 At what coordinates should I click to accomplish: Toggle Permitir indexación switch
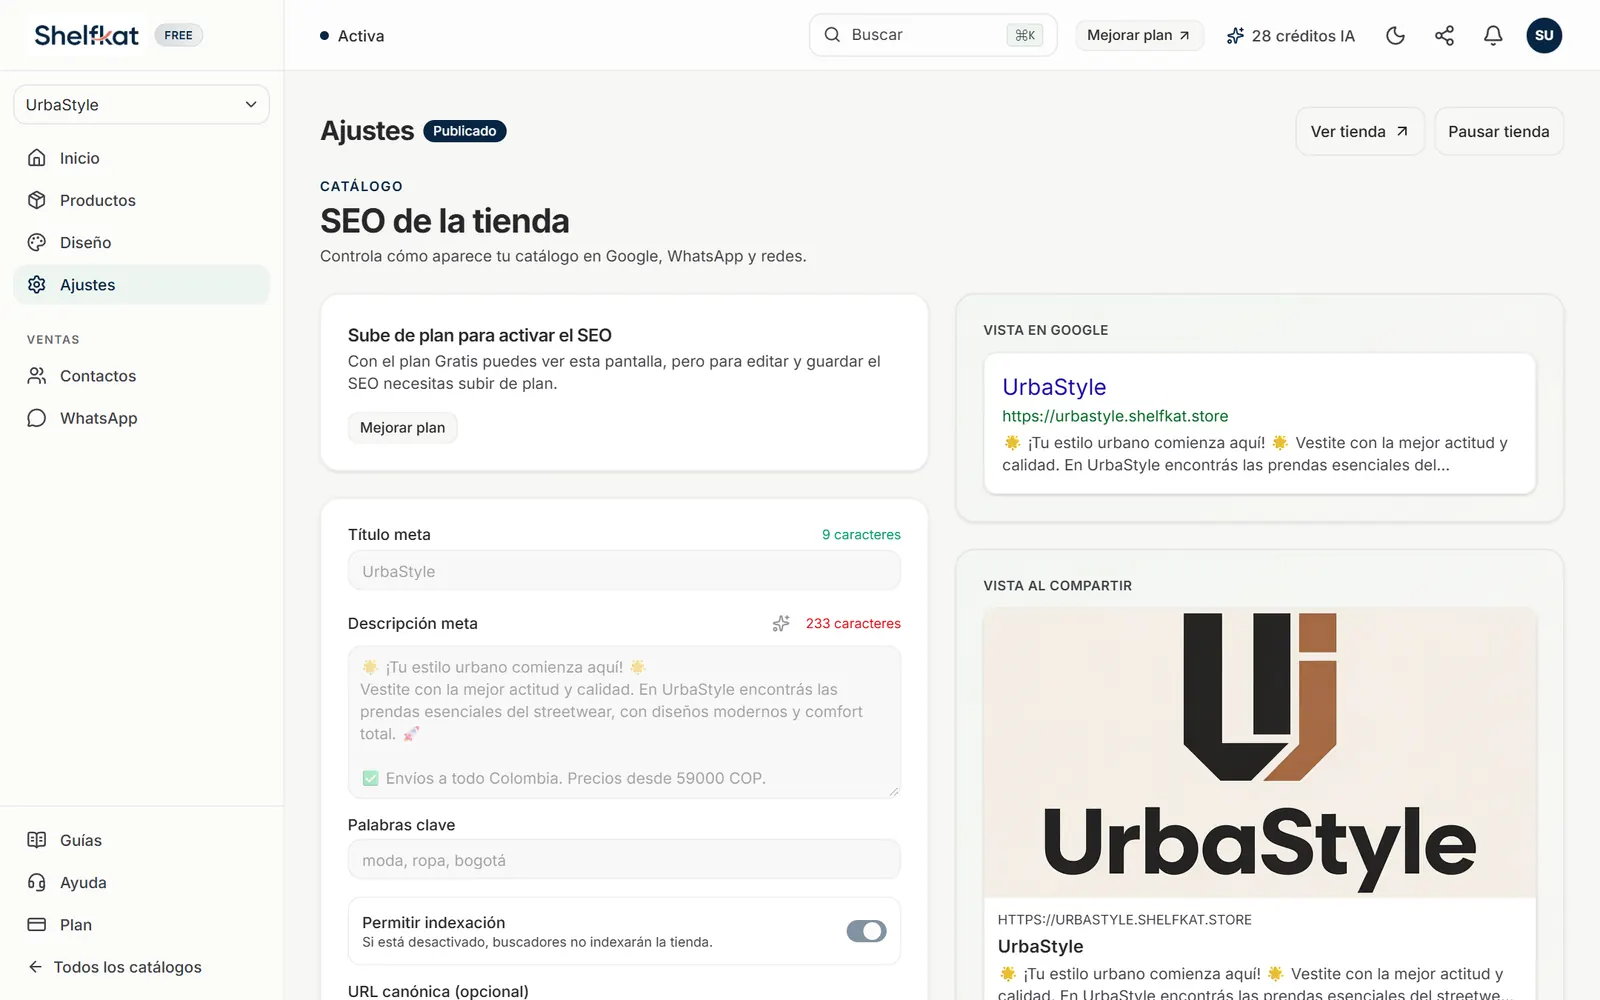click(866, 931)
